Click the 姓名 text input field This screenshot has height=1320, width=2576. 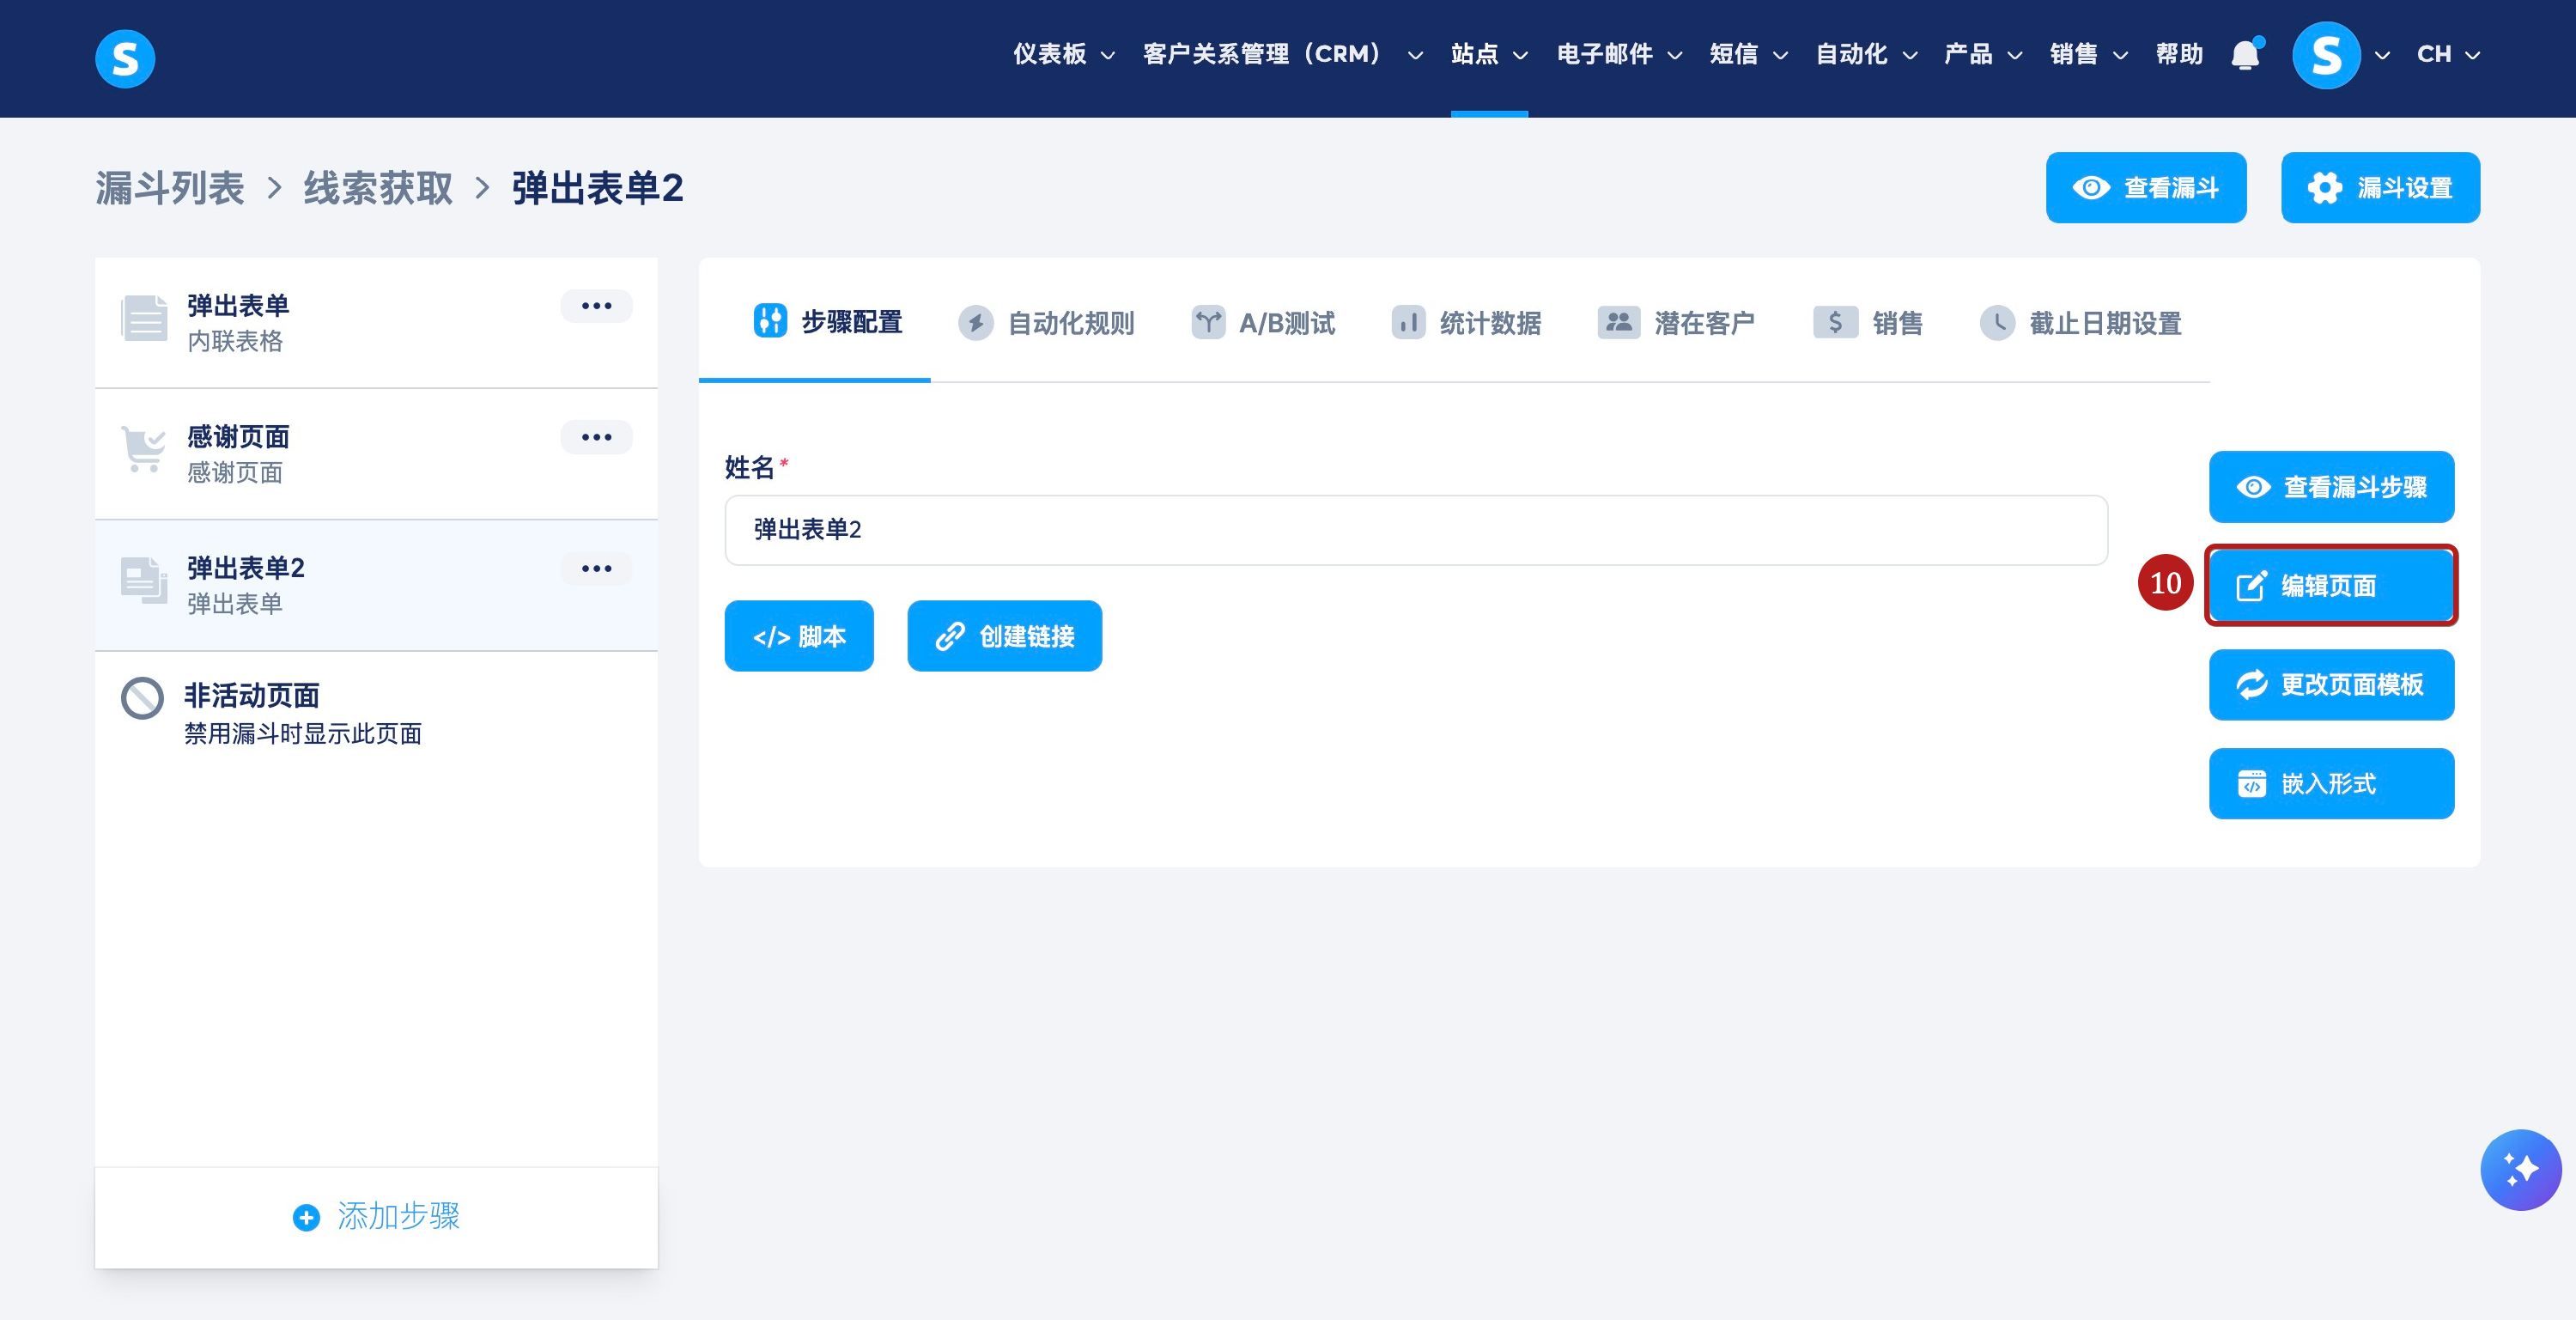click(x=1415, y=530)
